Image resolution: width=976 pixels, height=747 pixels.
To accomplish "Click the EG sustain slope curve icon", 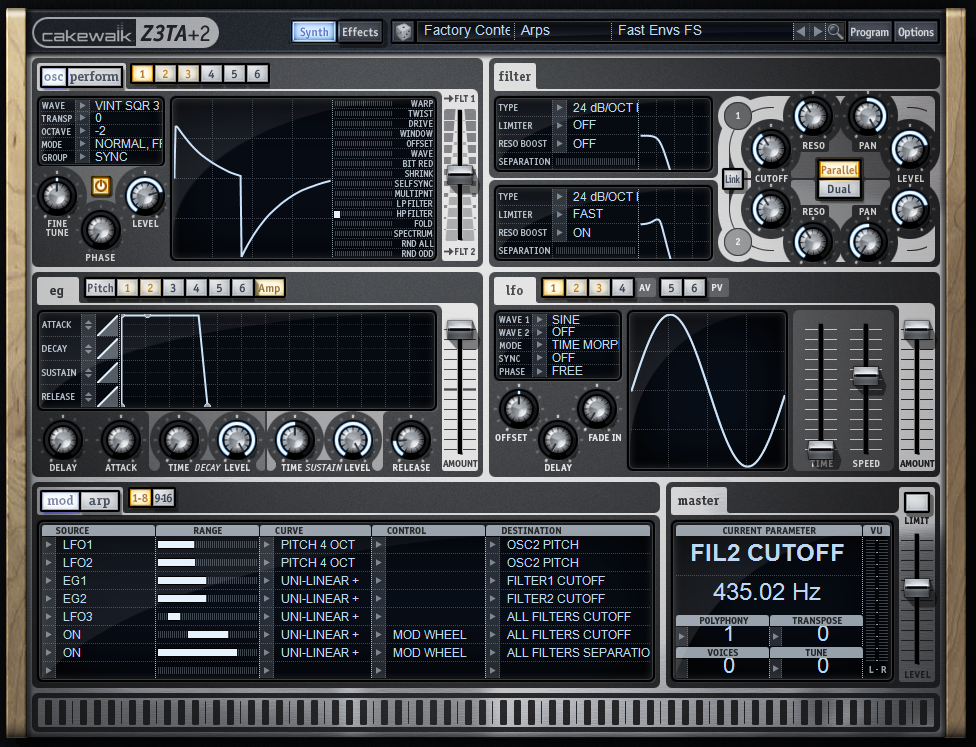I will coord(108,373).
